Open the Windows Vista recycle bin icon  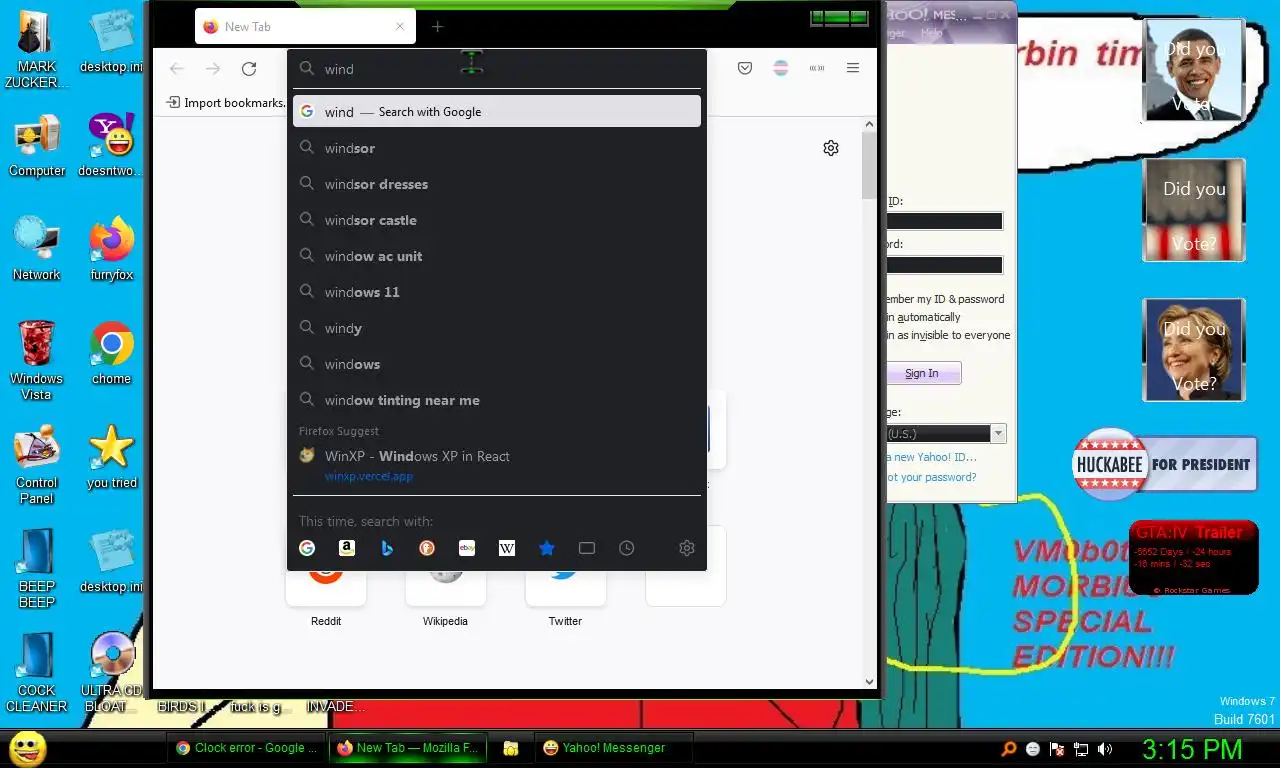point(37,360)
